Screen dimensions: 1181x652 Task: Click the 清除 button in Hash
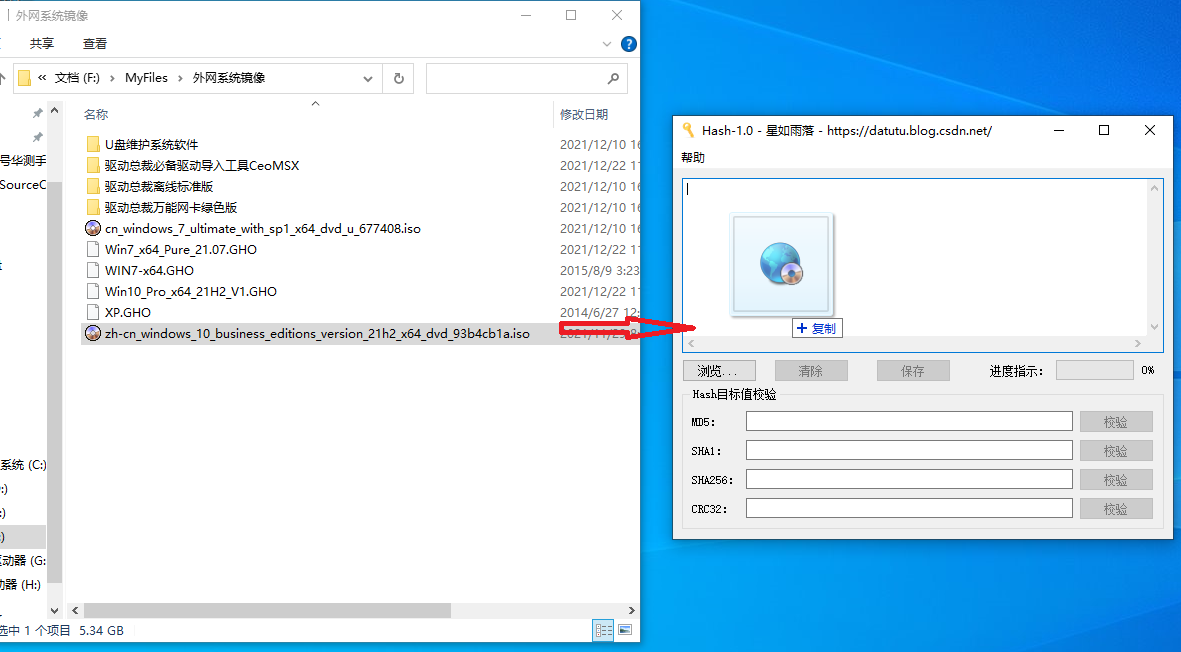coord(811,370)
